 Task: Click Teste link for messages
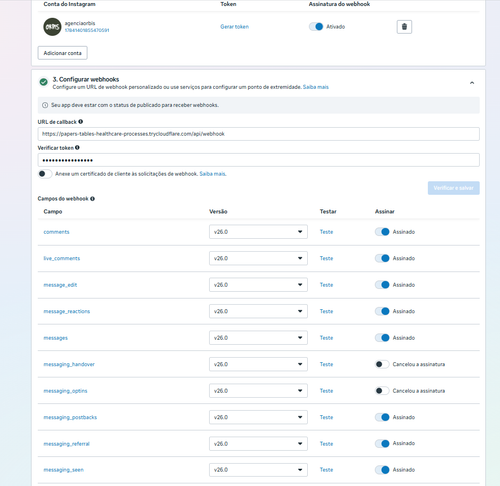(x=326, y=338)
